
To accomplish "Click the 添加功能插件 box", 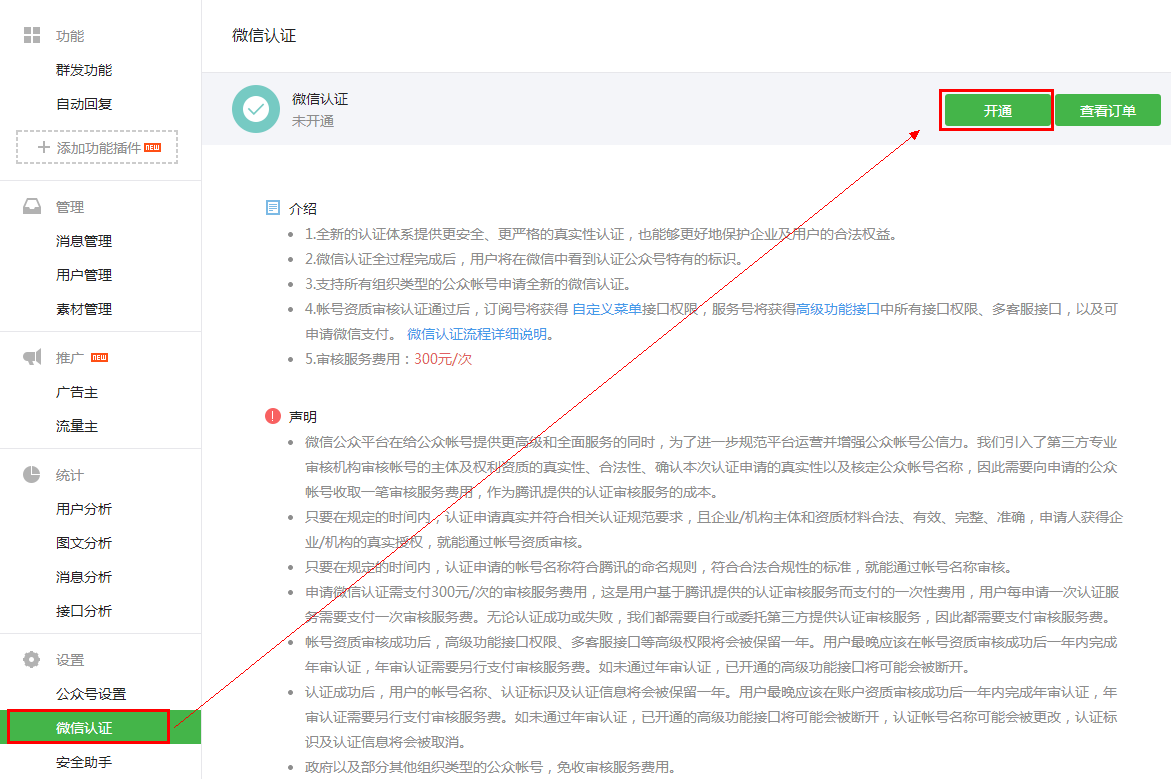I will [x=97, y=147].
